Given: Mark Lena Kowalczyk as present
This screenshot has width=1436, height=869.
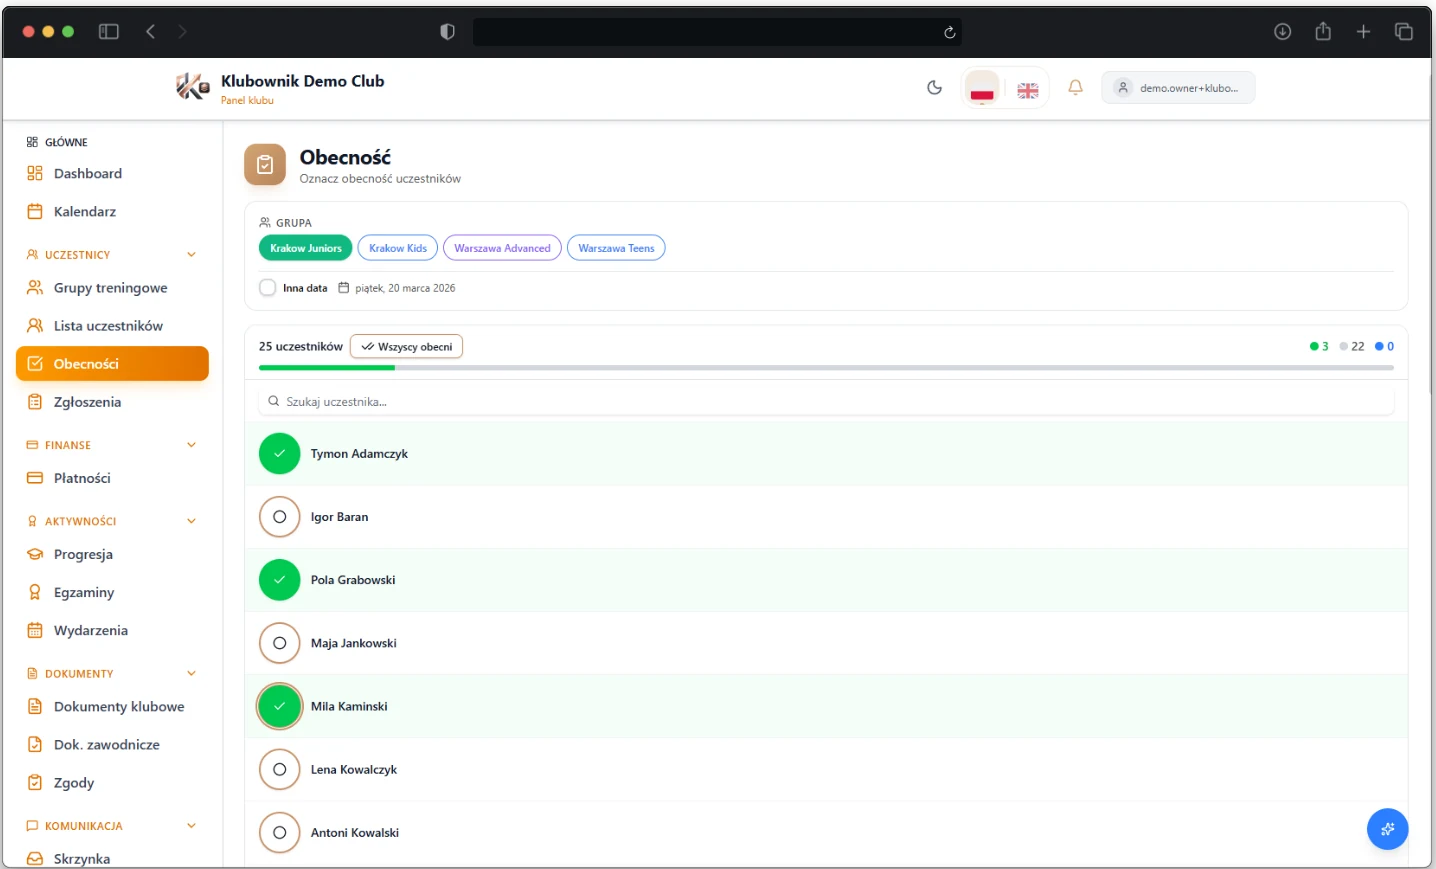Looking at the screenshot, I should [x=280, y=770].
